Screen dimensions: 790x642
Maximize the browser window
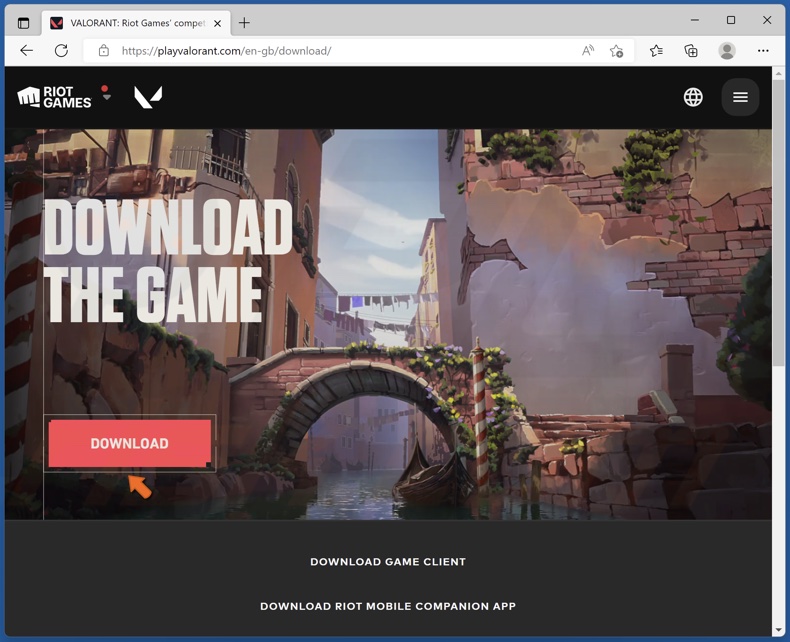point(731,20)
